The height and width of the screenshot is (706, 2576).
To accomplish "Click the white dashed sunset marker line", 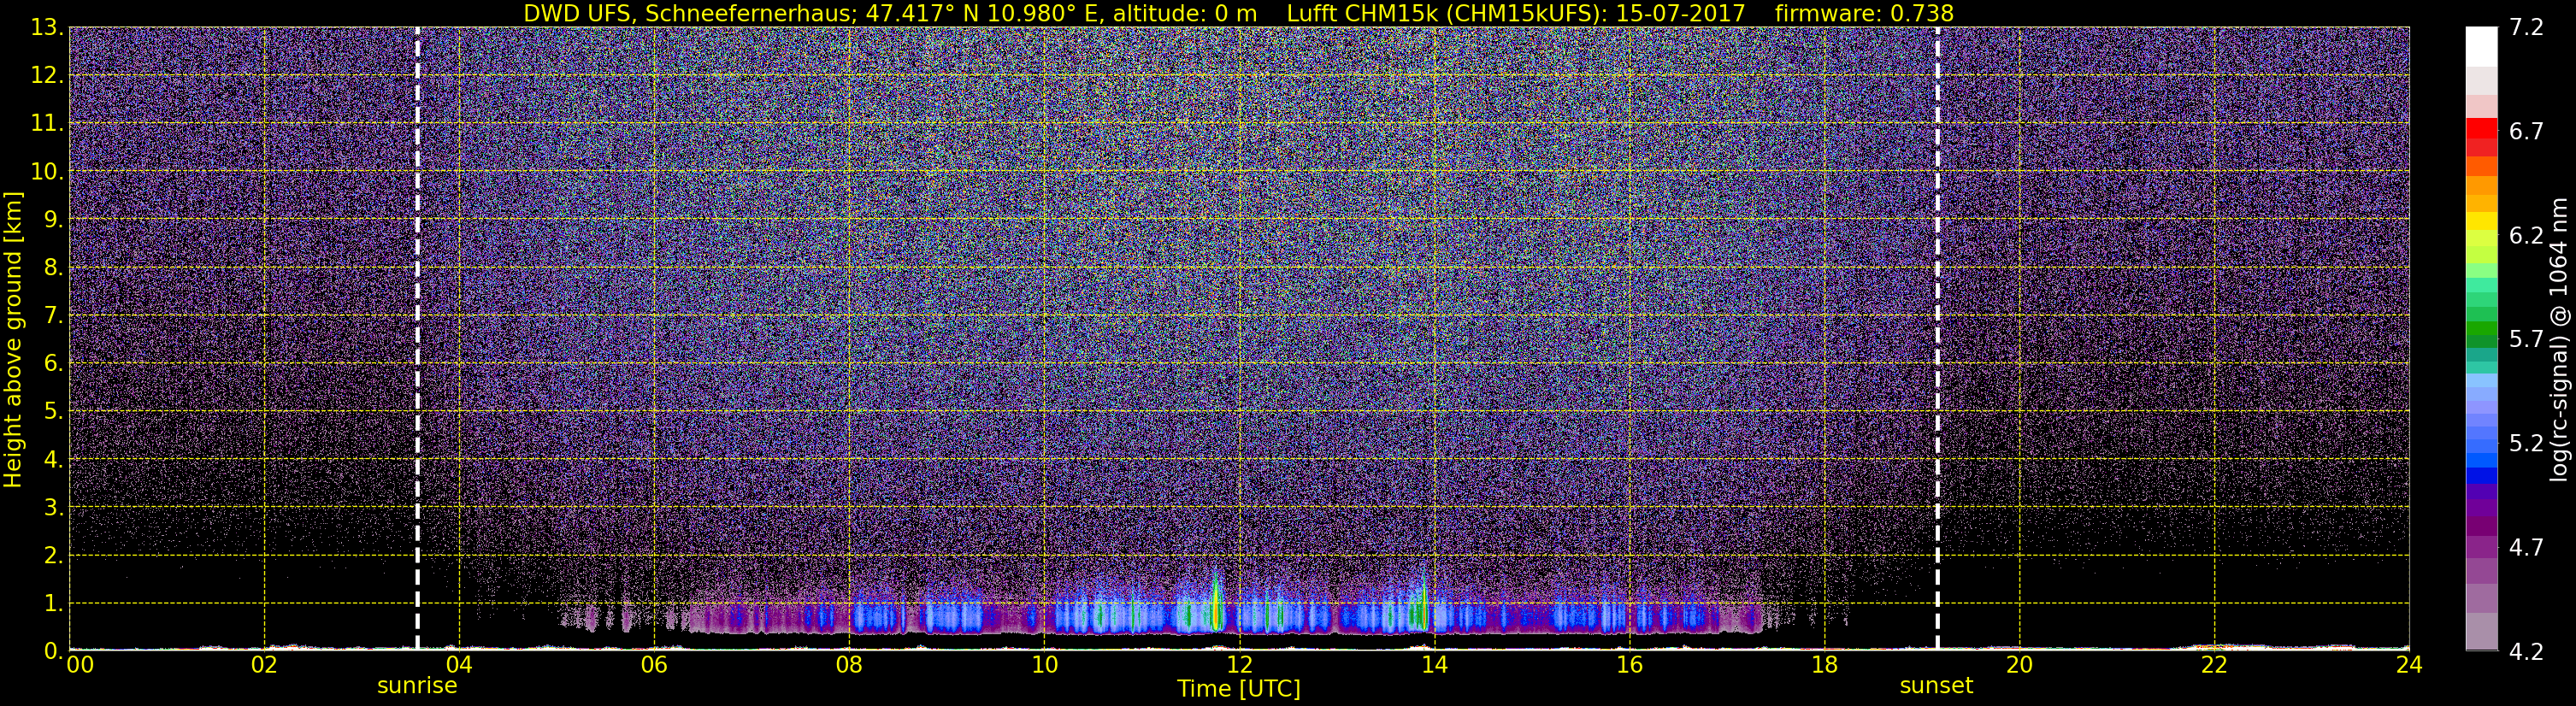I will (x=1937, y=340).
